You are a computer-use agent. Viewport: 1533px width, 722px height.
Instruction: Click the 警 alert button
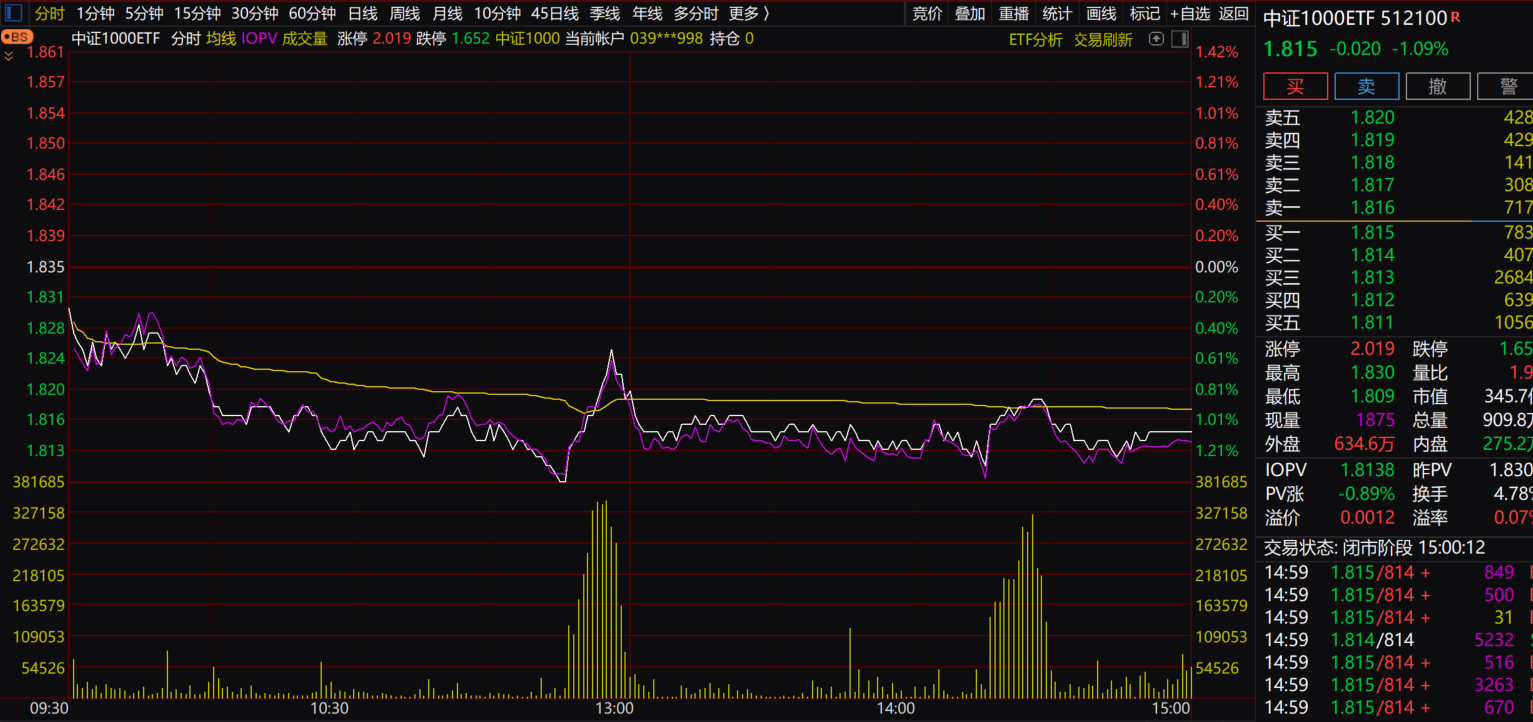[x=1508, y=86]
